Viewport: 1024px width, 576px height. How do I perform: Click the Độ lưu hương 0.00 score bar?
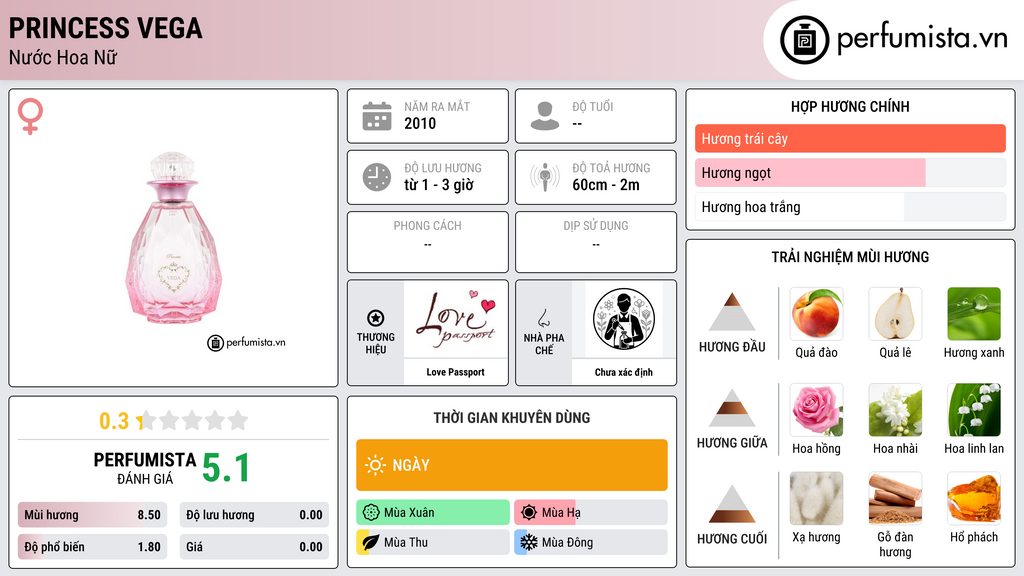click(254, 515)
